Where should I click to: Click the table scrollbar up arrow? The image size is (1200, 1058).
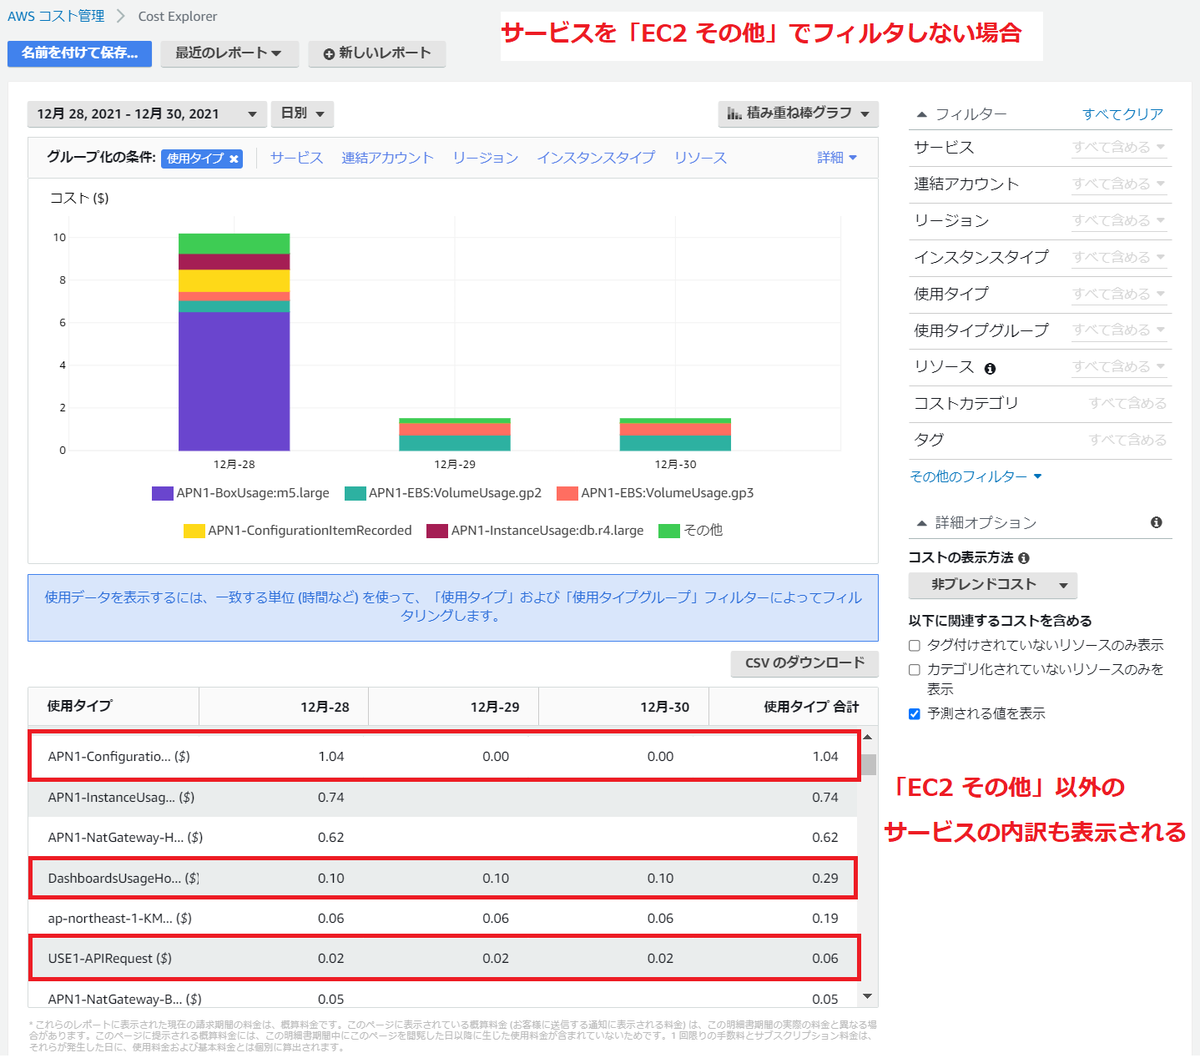(x=867, y=737)
